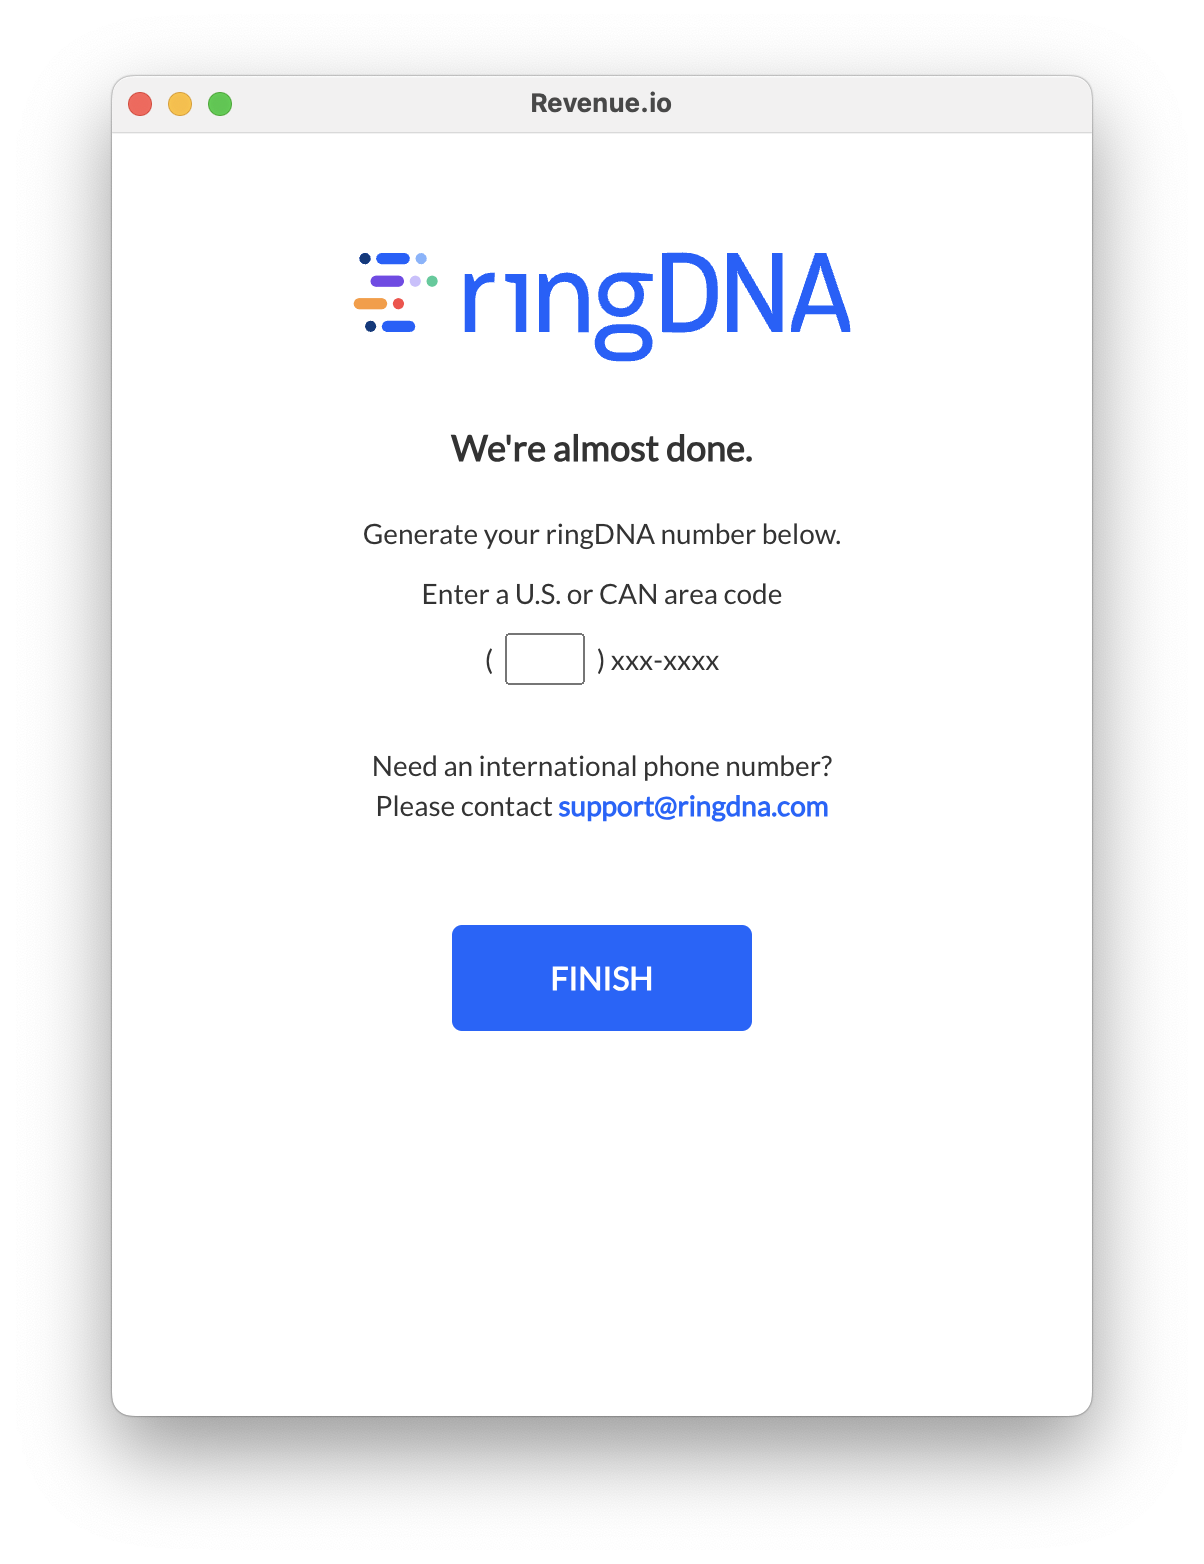Click the "Please contact" text
This screenshot has height=1564, width=1204.
464,807
